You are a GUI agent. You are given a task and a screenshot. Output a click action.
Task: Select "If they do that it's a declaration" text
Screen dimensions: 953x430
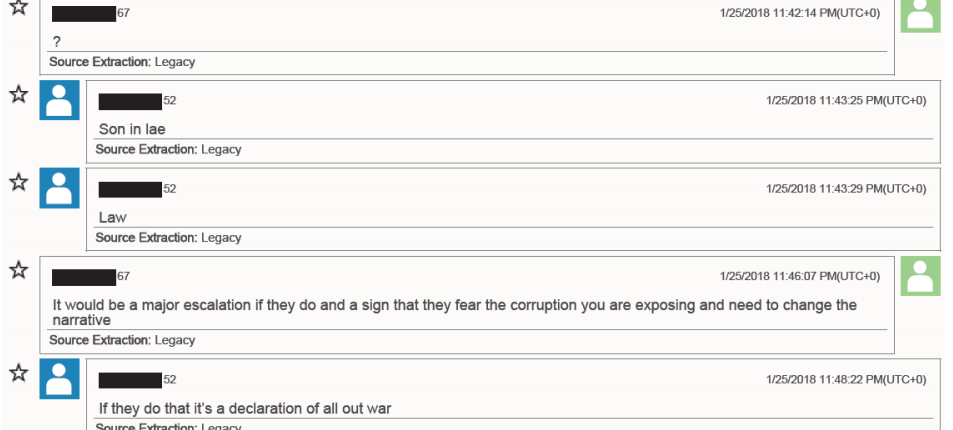pyautogui.click(x=245, y=408)
